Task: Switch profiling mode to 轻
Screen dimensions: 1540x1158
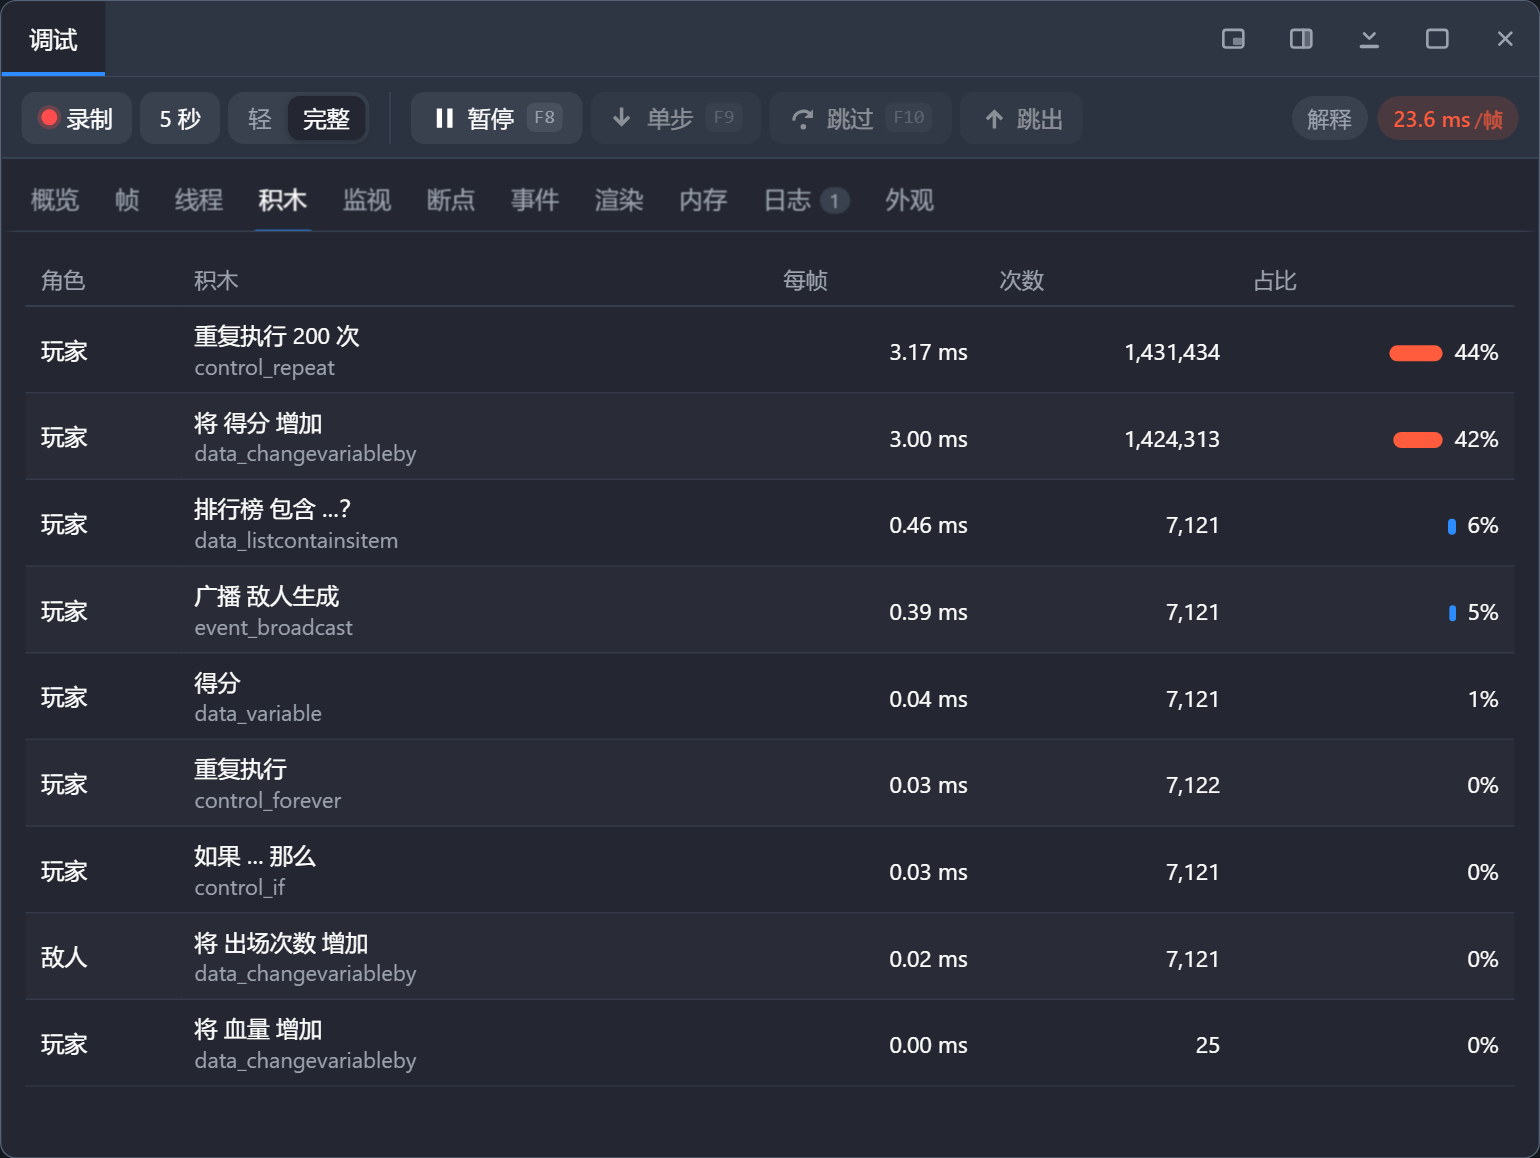Action: click(x=260, y=119)
